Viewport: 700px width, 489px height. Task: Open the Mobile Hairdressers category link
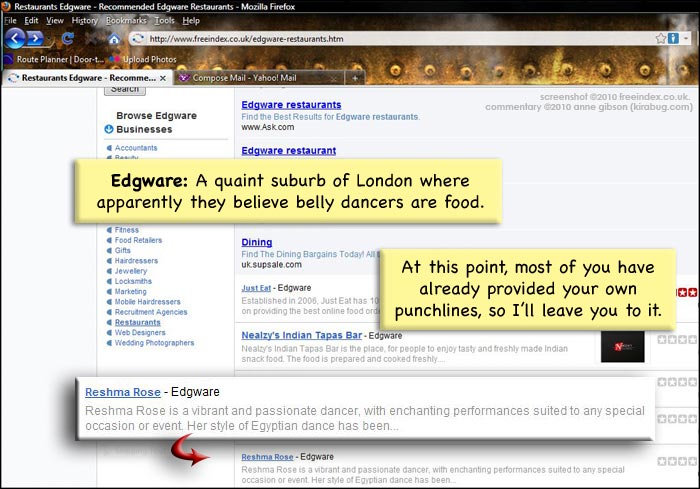coord(148,302)
